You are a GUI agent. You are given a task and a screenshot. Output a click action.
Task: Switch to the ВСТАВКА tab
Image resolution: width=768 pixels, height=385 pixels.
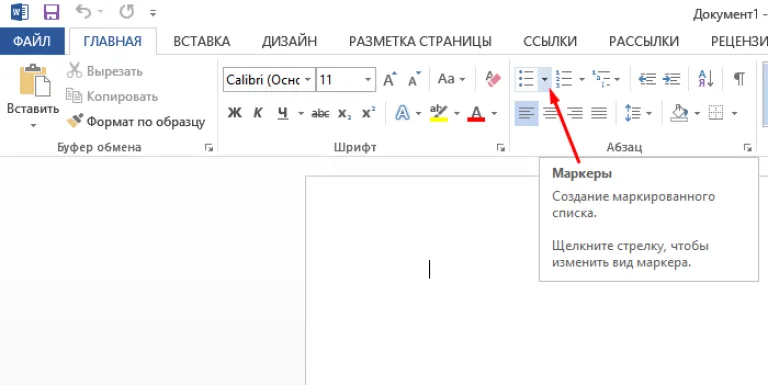point(202,42)
